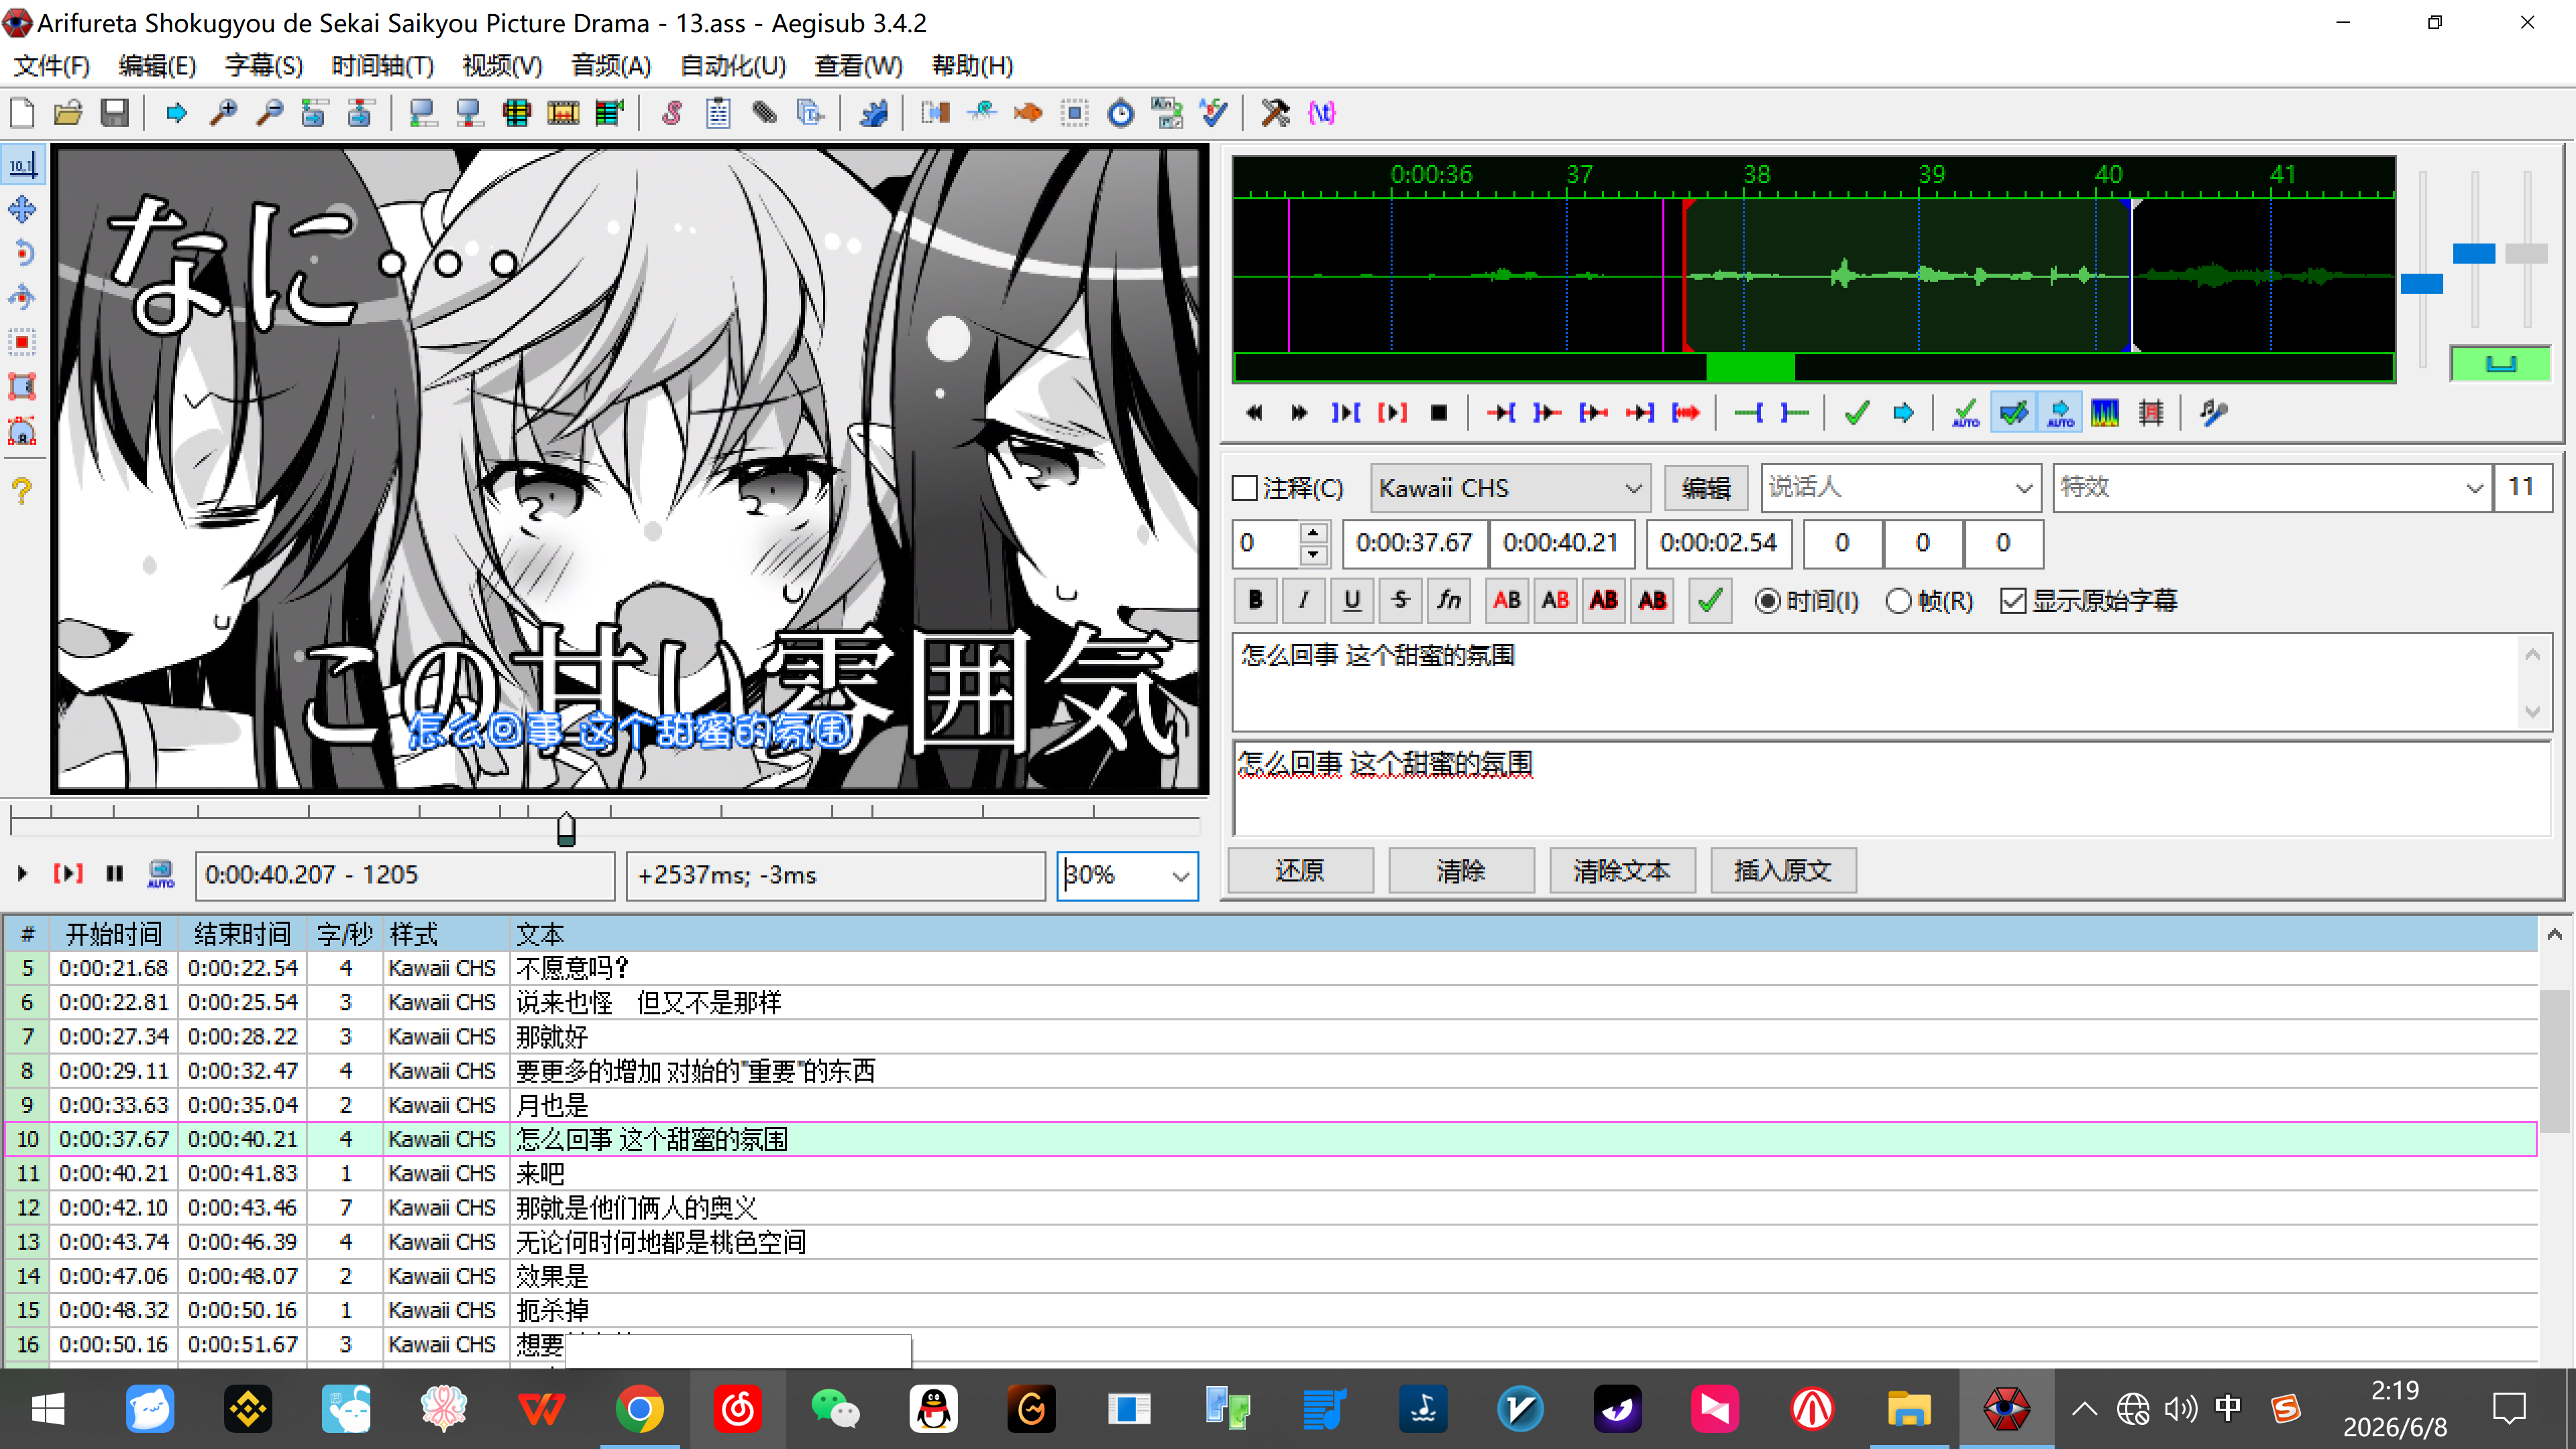The height and width of the screenshot is (1449, 2576).
Task: Click the 还原 revert button
Action: click(x=1300, y=870)
